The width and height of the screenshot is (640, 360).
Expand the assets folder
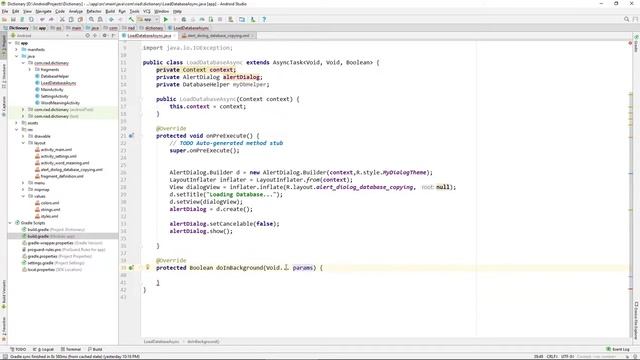click(16, 123)
